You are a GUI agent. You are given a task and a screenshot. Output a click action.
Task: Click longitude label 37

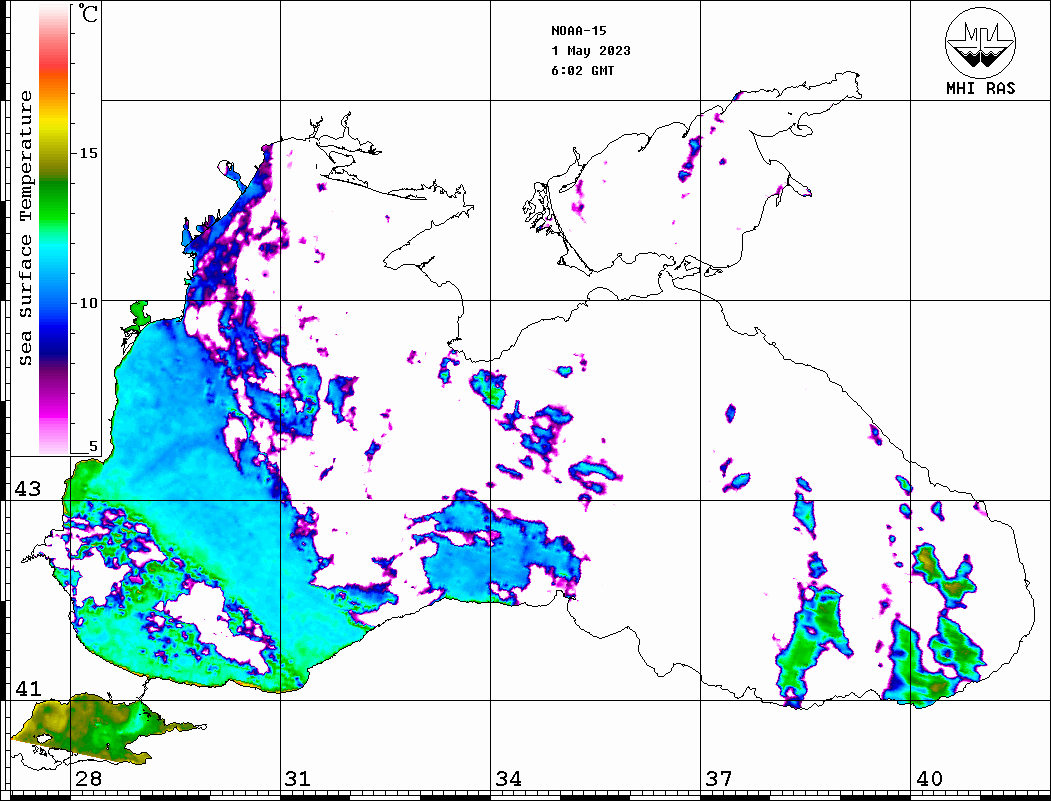[x=719, y=778]
